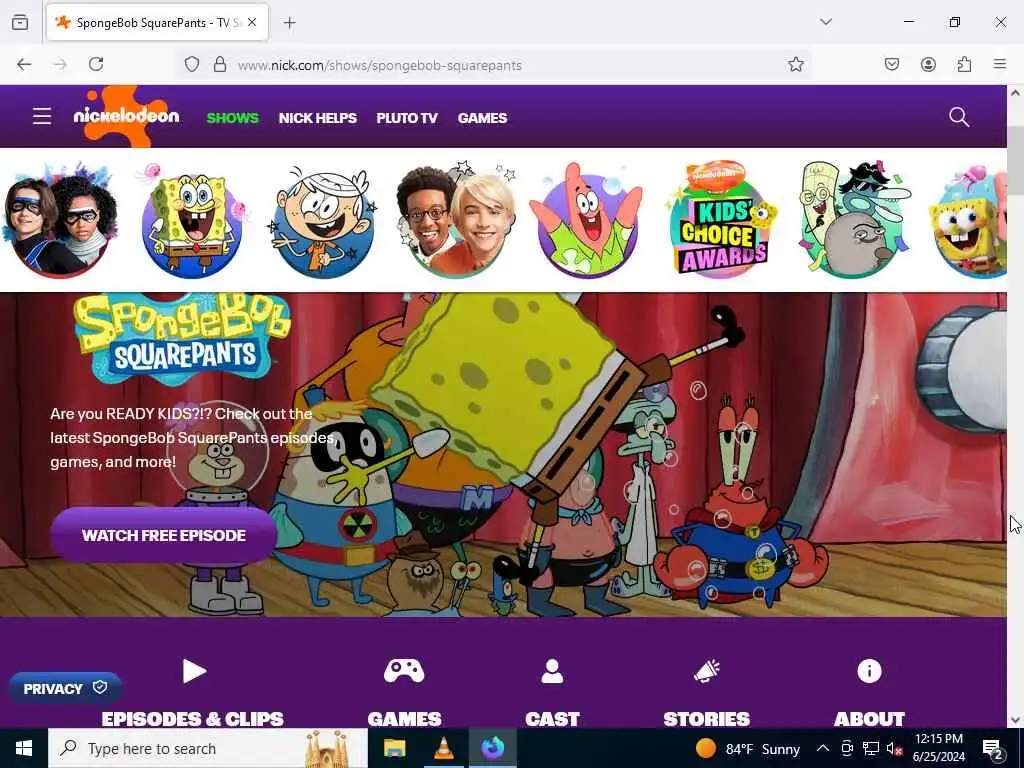Click the Firefox taskbar icon

tap(493, 748)
